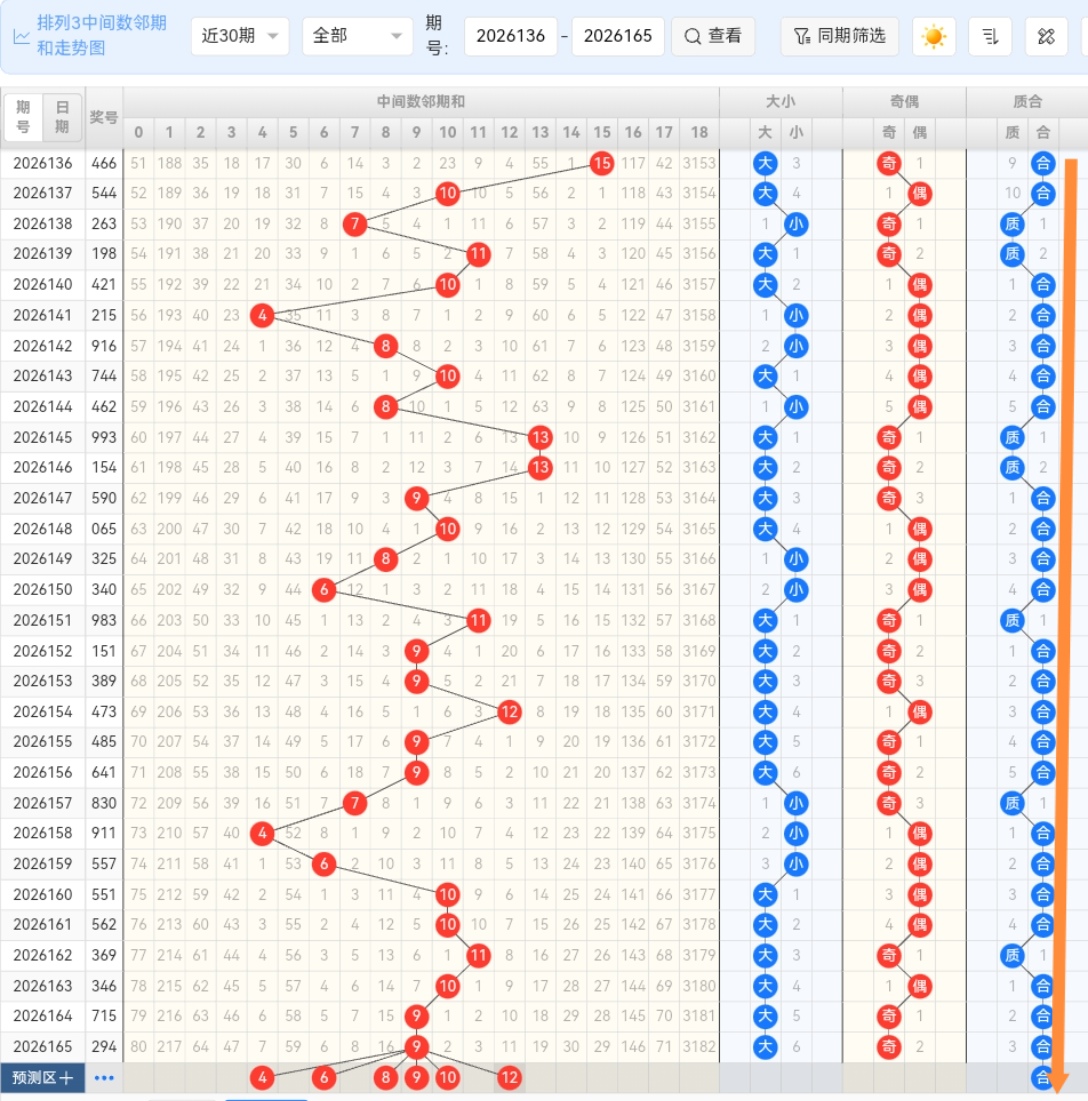The image size is (1088, 1101).
Task: Toggle the sun brightness theme icon
Action: pos(933,37)
